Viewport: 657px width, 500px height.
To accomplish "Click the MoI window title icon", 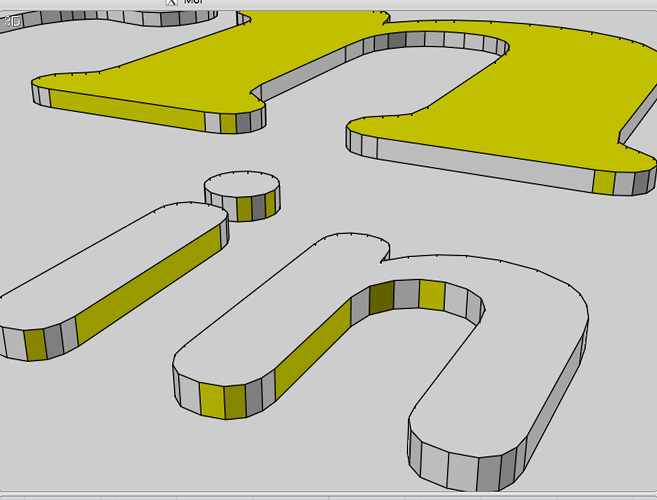I will tap(171, 2).
